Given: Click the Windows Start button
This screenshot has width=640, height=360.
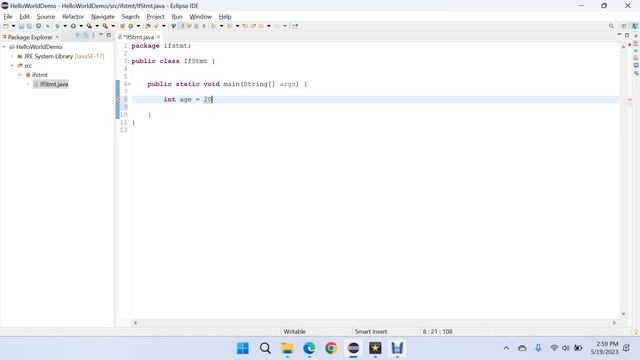Looking at the screenshot, I should pyautogui.click(x=243, y=348).
